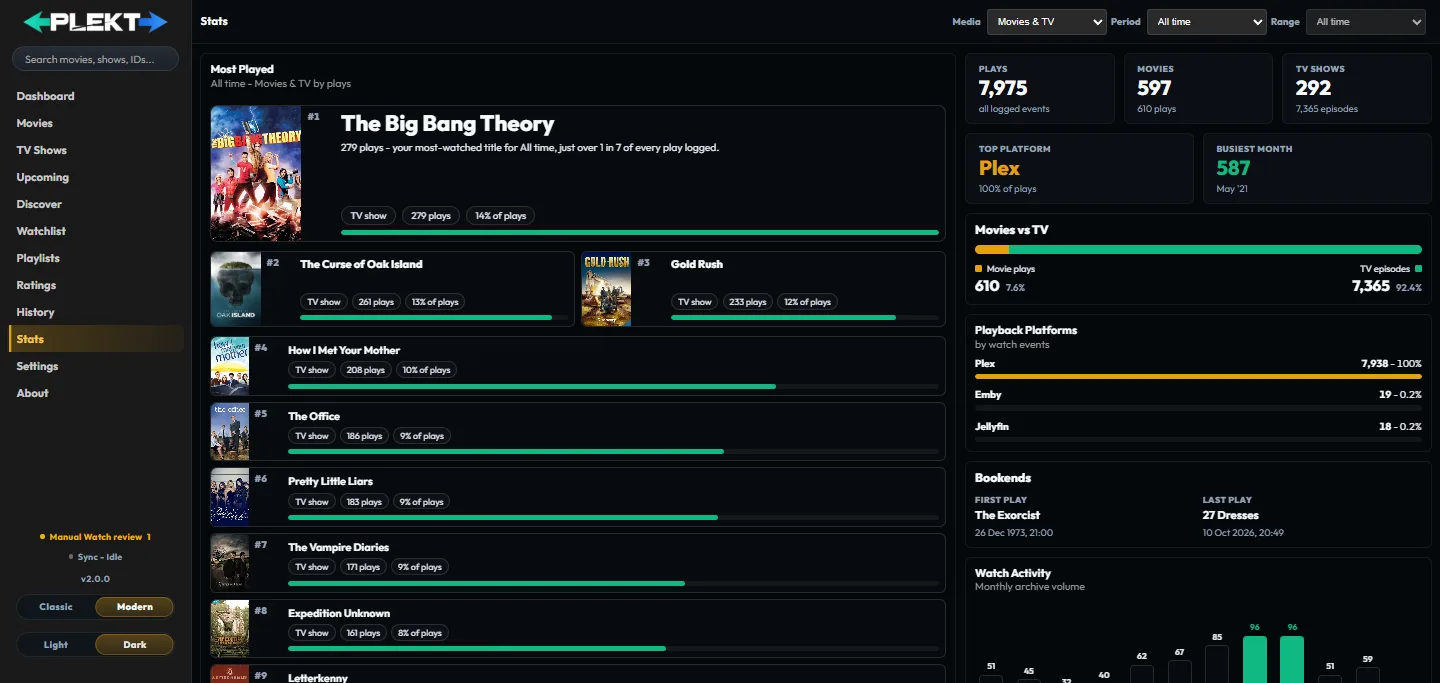Open the Gold Rush poster thumbnail
This screenshot has width=1440, height=683.
pyautogui.click(x=607, y=289)
